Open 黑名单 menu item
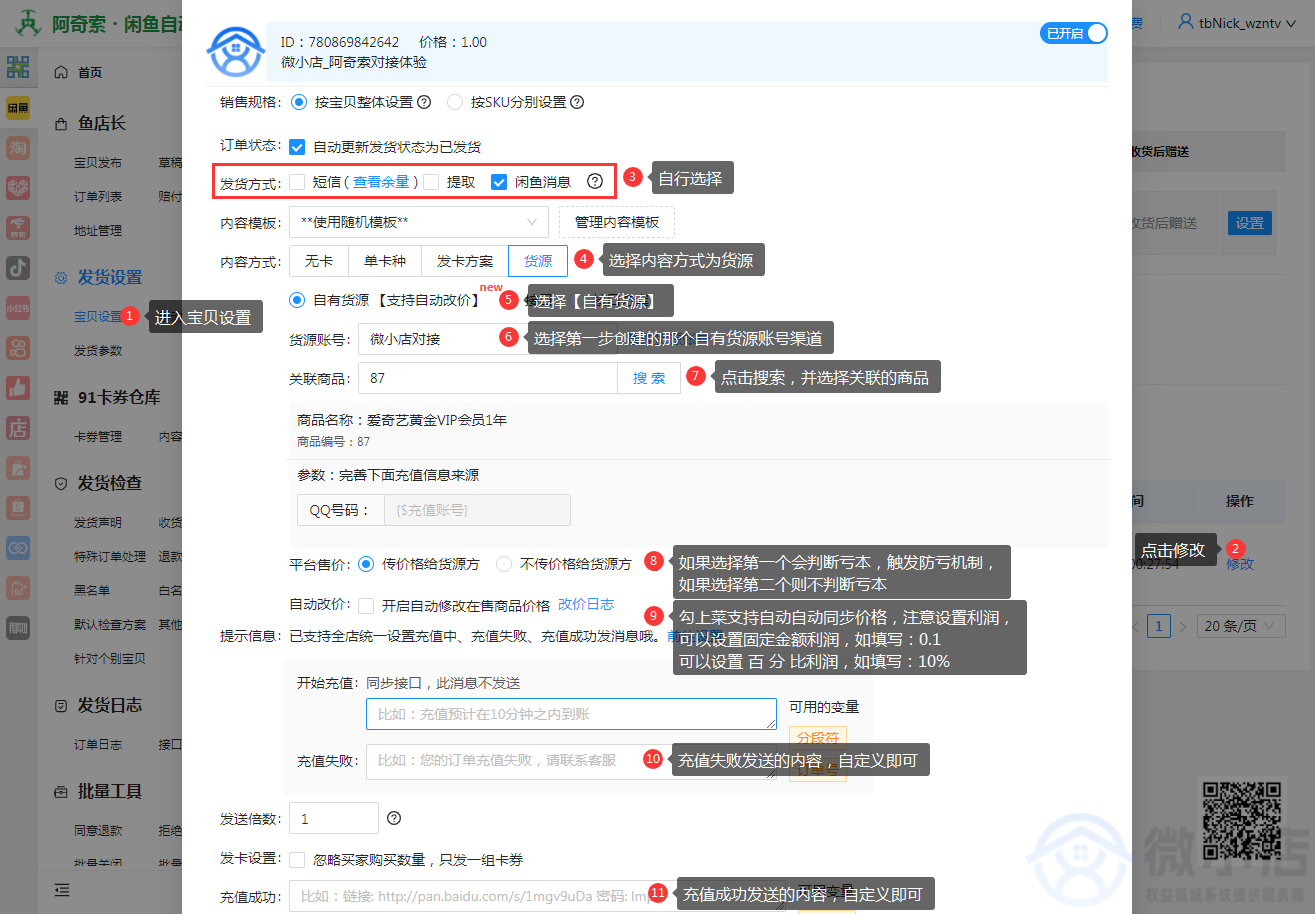Screen dimensions: 1315x914 [92, 591]
